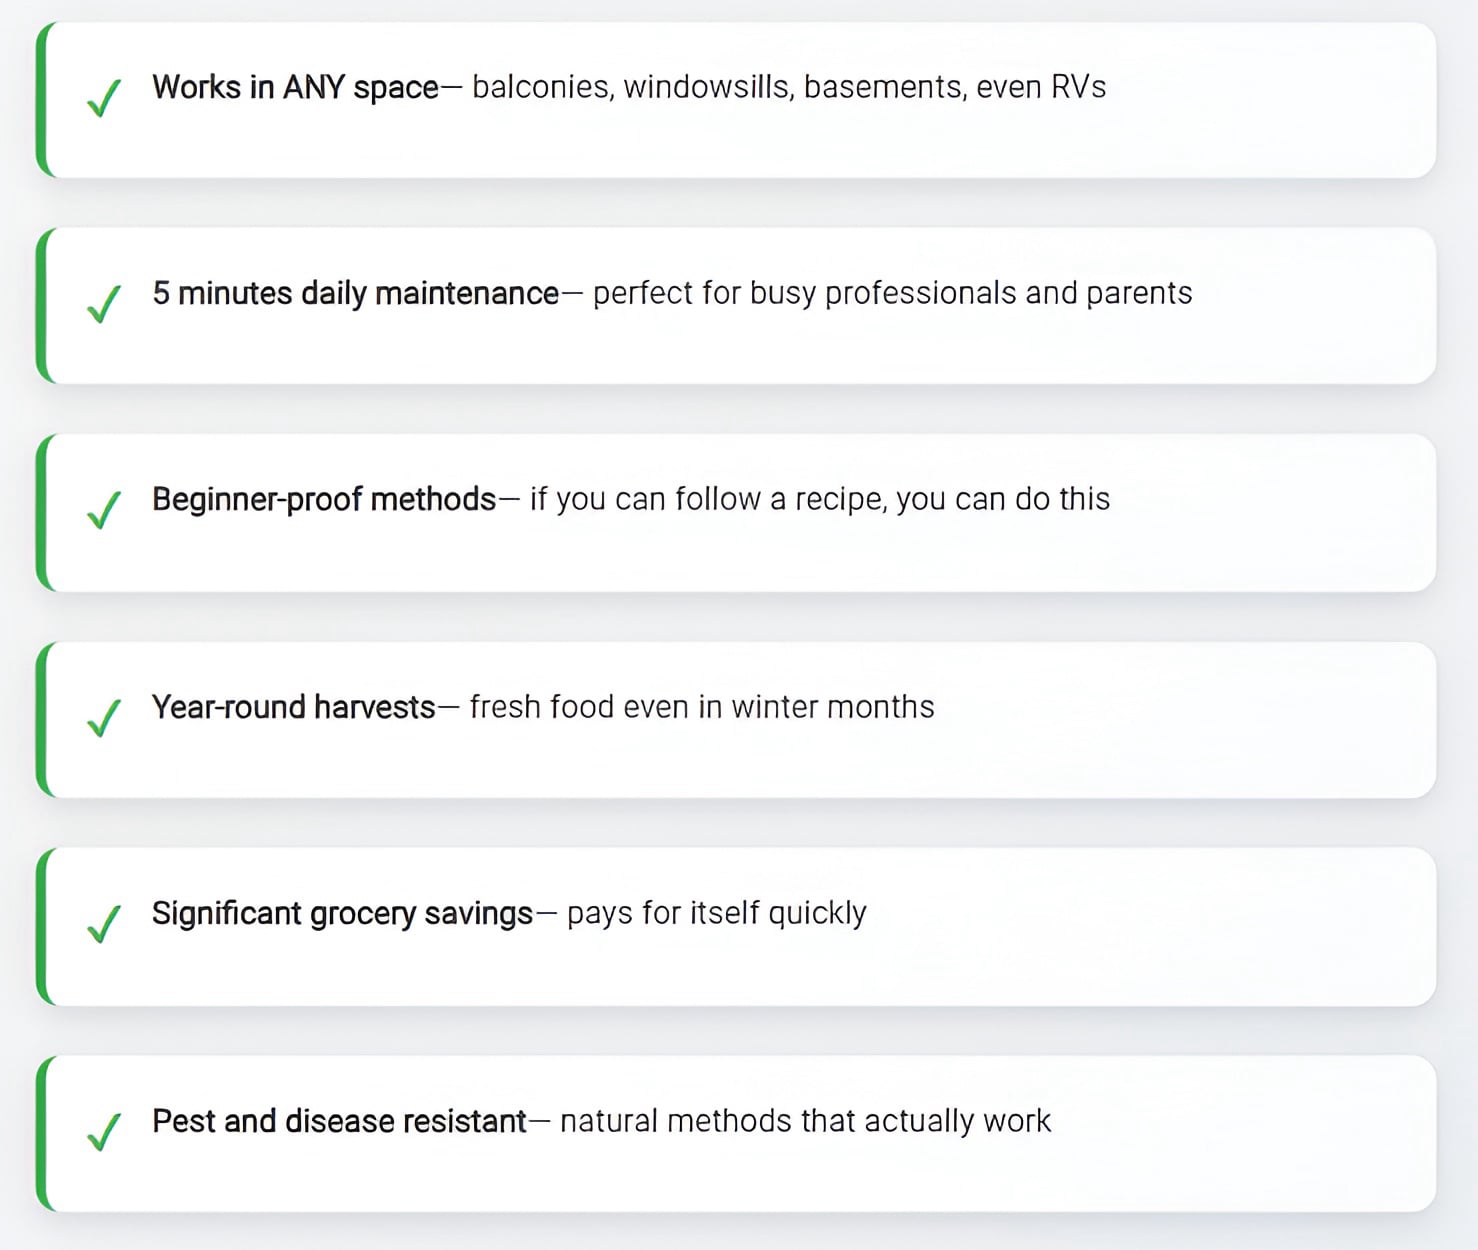Click 'fresh food even in winter months' description
The height and width of the screenshot is (1250, 1478).
coord(701,707)
